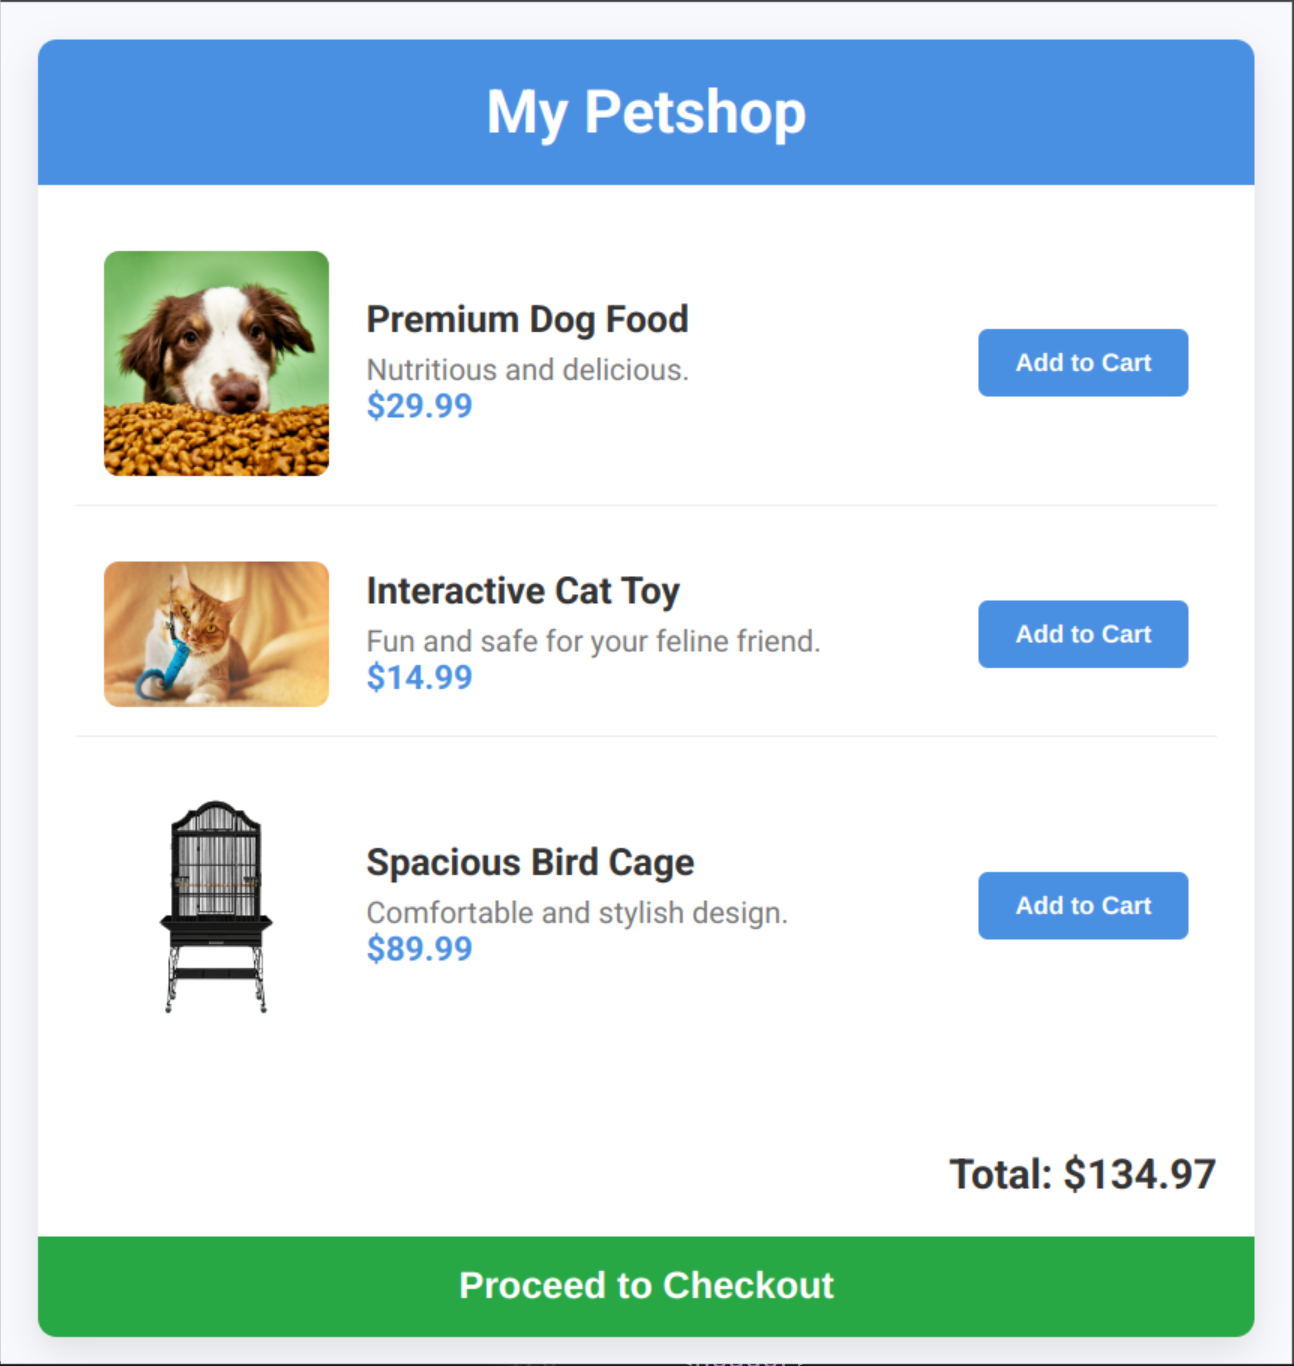Click the Interactive Cat Toy product photo

216,633
